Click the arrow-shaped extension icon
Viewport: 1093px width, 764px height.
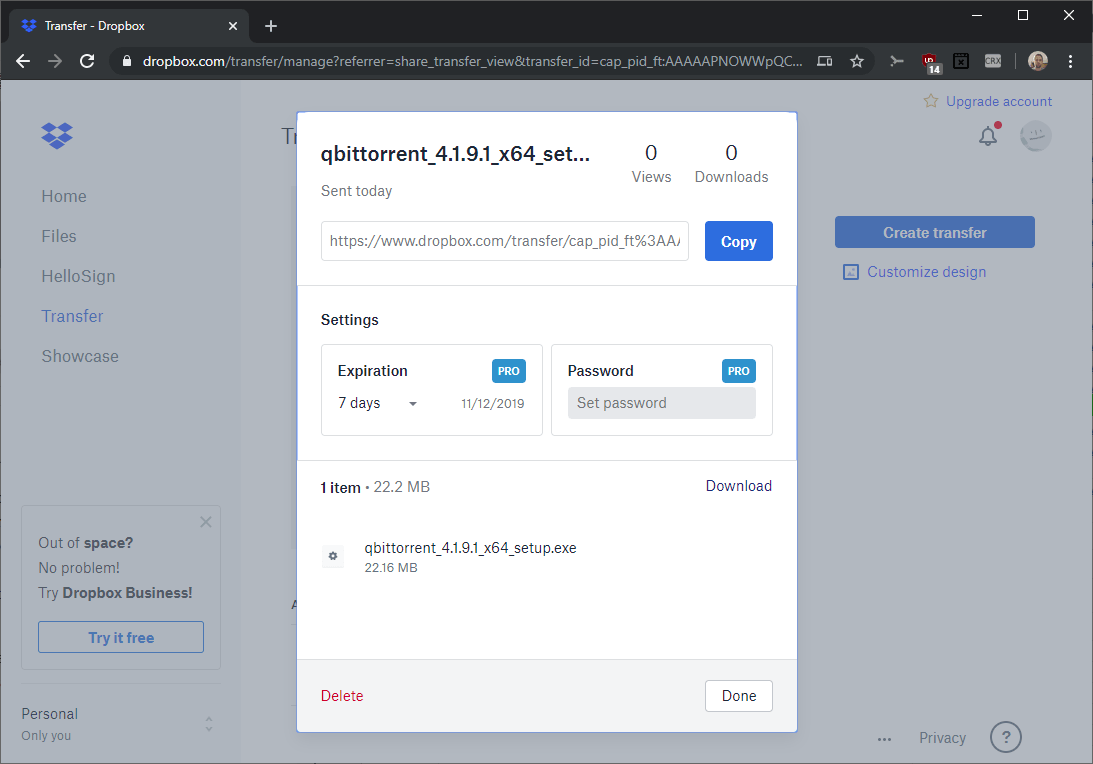[896, 61]
